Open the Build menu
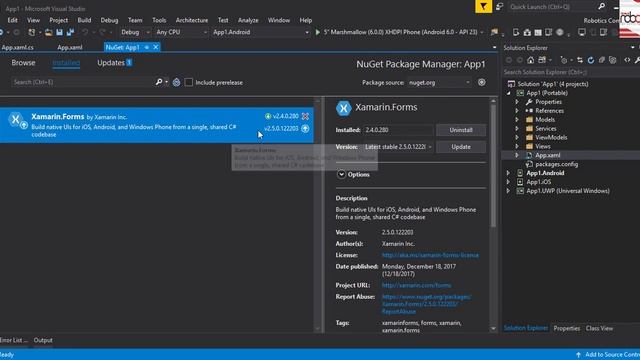This screenshot has height=360, width=640. point(84,20)
